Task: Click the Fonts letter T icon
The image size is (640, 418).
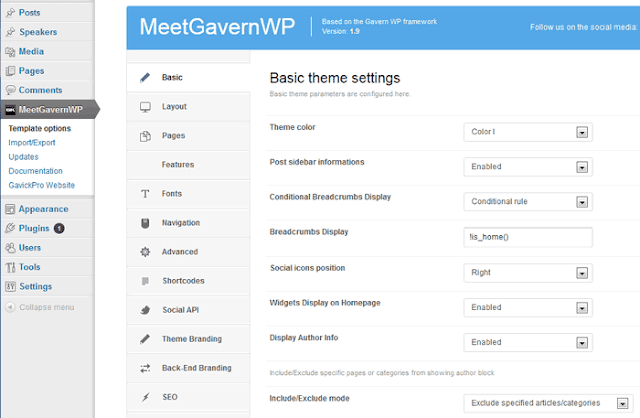Action: click(145, 193)
